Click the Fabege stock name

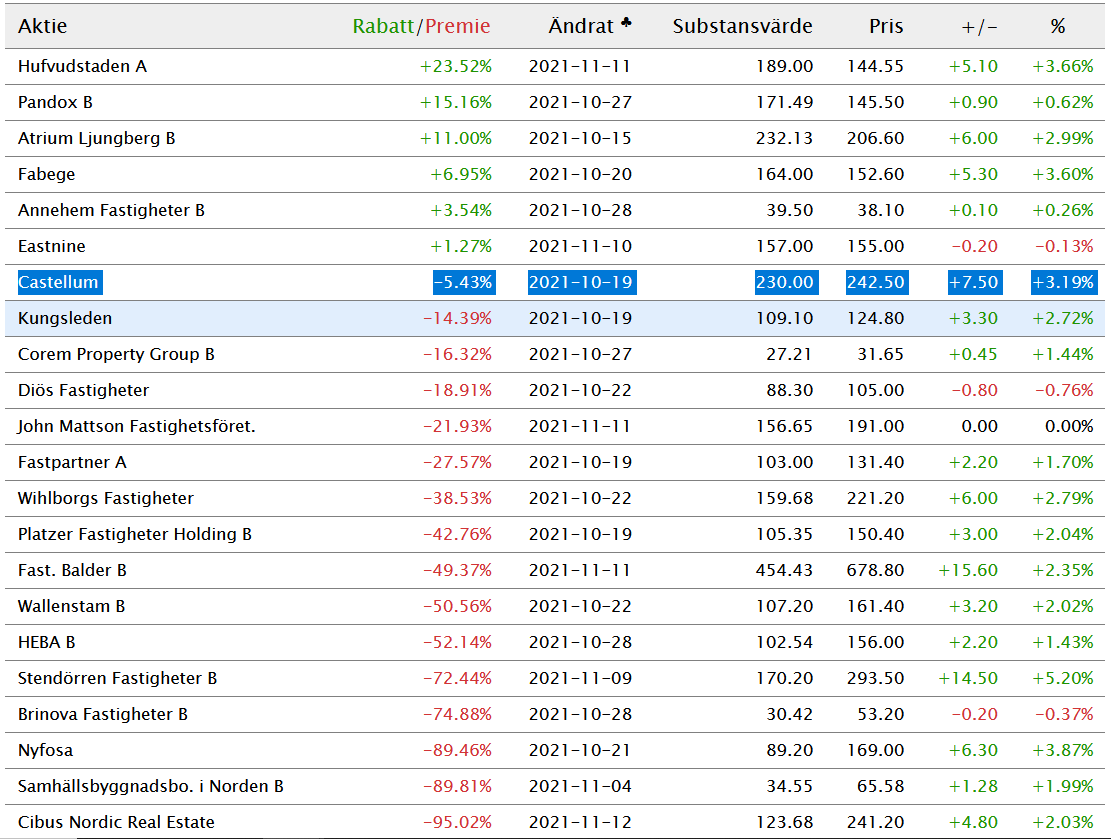(46, 174)
